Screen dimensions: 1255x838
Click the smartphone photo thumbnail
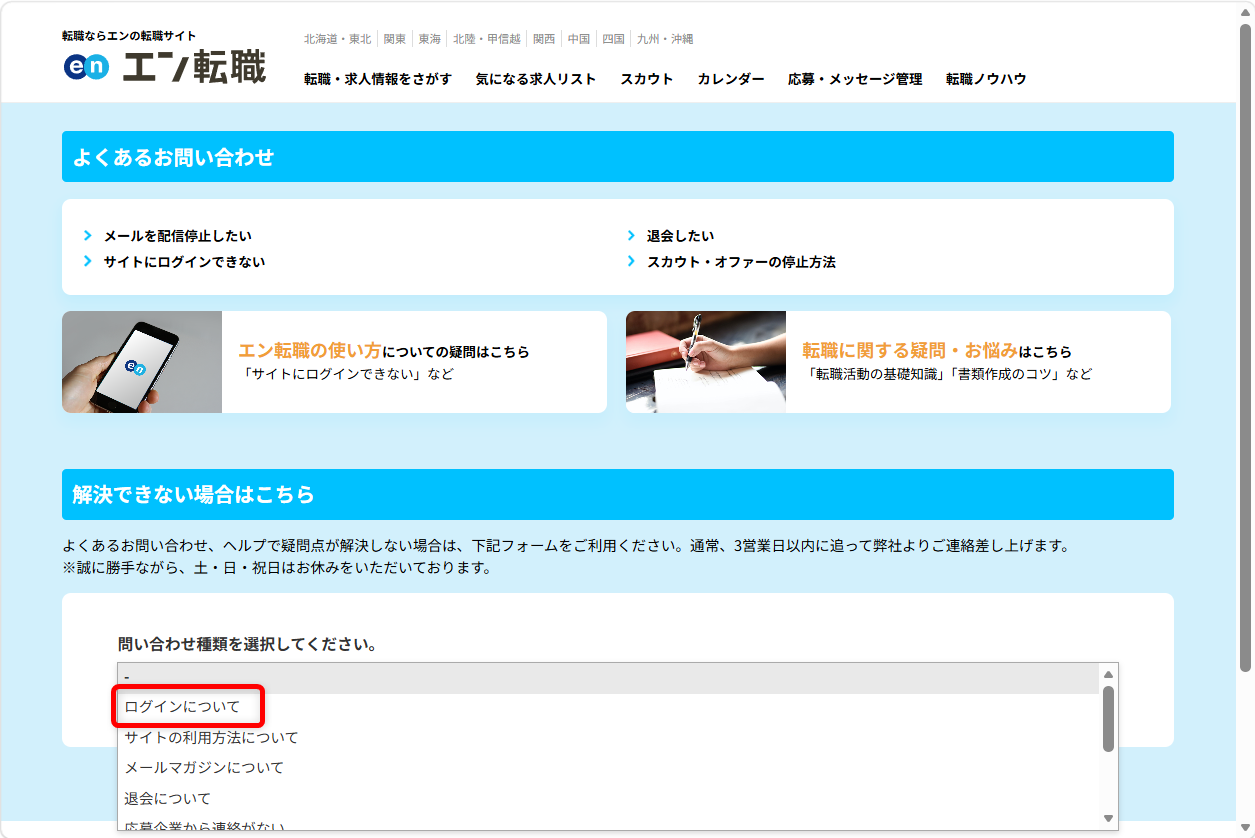click(x=142, y=362)
